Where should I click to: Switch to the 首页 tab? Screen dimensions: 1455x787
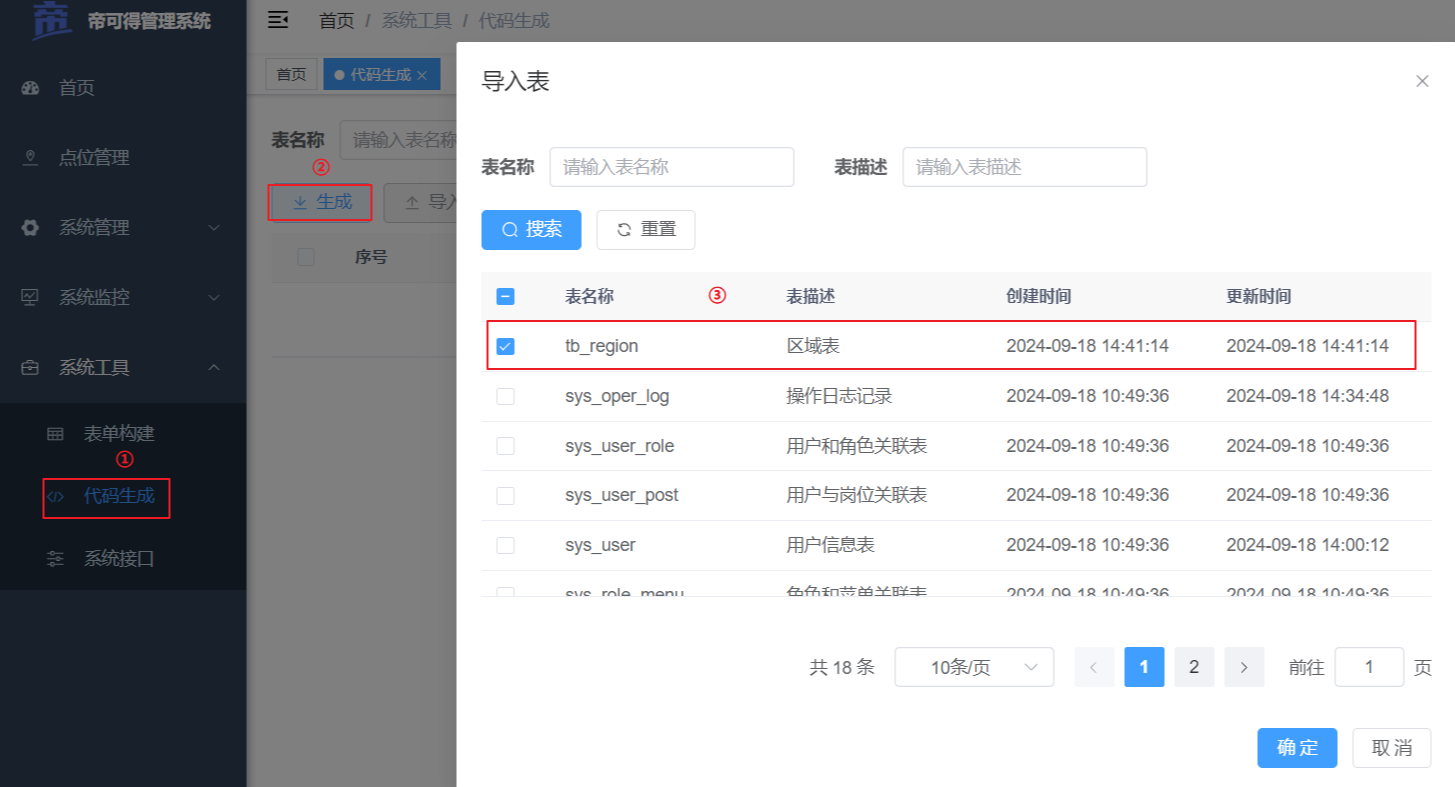(x=291, y=75)
